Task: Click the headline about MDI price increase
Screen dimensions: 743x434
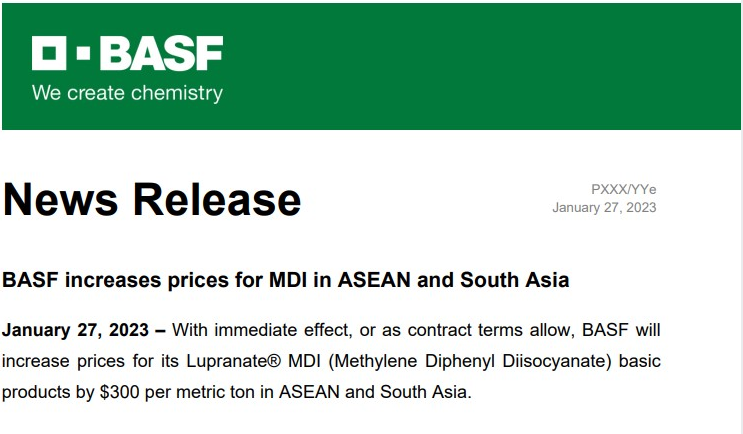Action: coord(286,280)
